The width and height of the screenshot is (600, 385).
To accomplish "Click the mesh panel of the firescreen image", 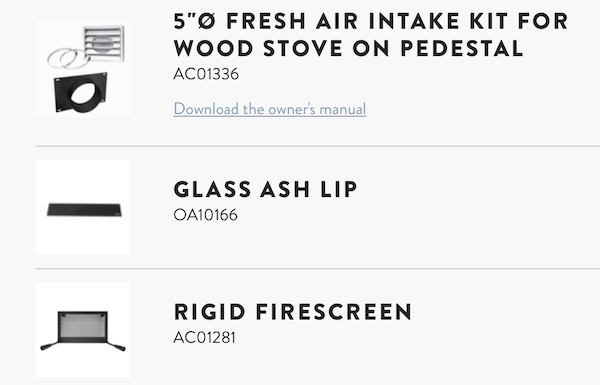I will point(83,326).
